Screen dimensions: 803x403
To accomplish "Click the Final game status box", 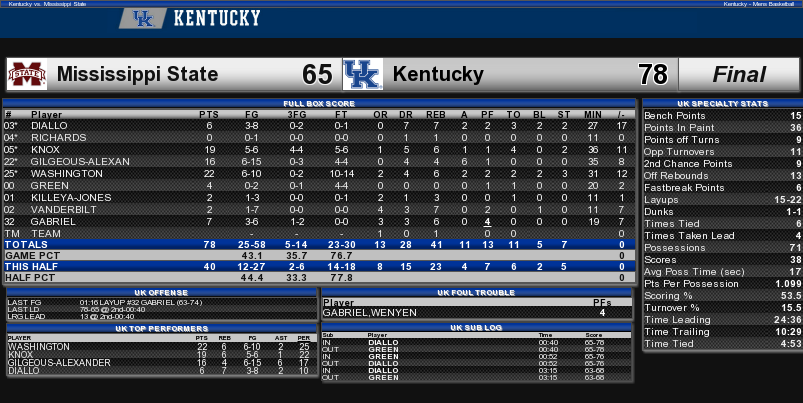I will (739, 74).
